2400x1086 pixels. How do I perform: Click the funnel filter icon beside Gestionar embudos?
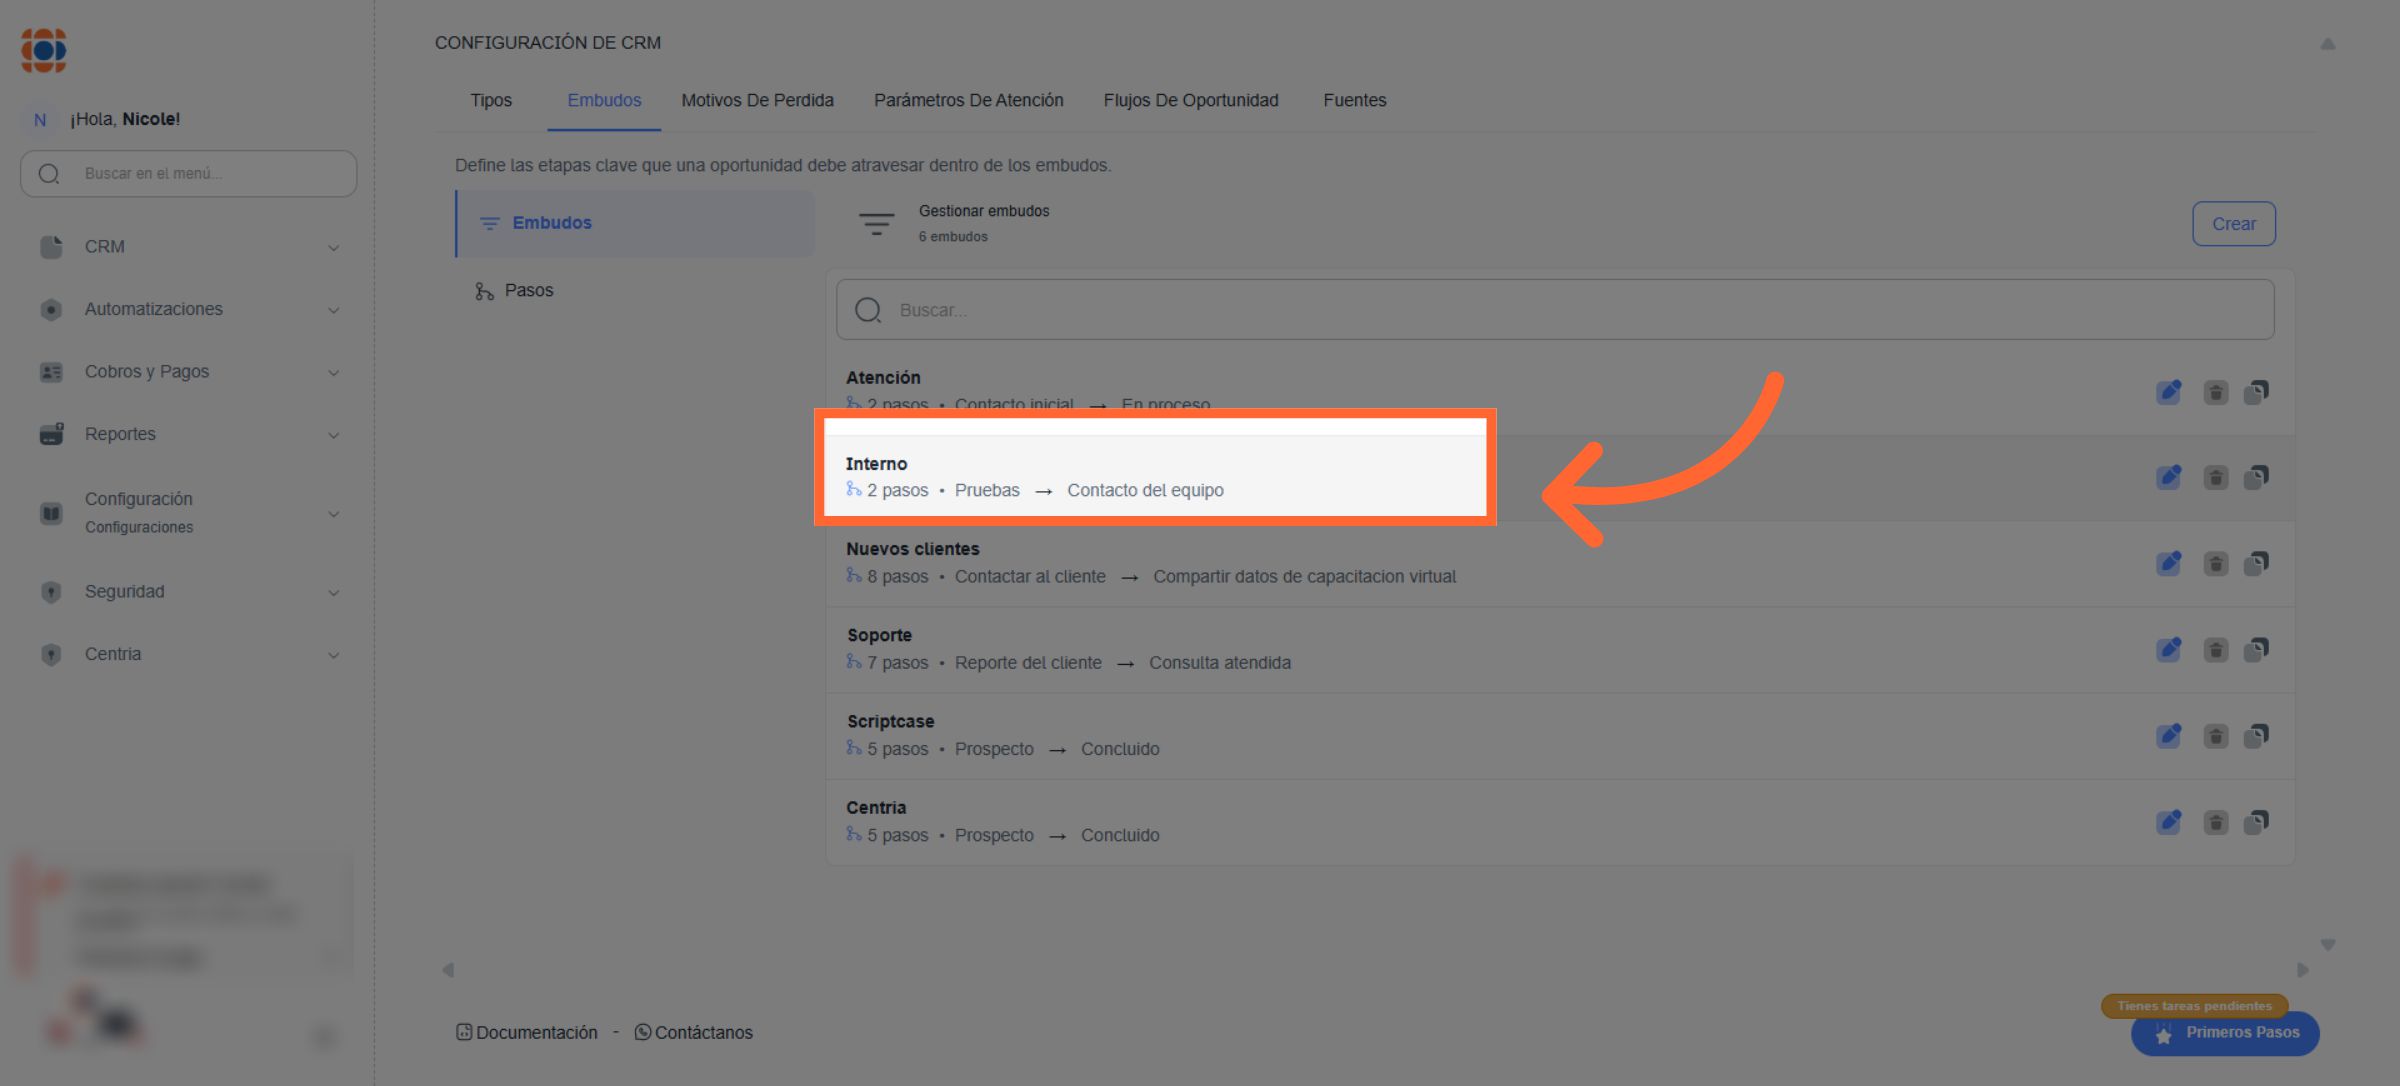click(876, 224)
